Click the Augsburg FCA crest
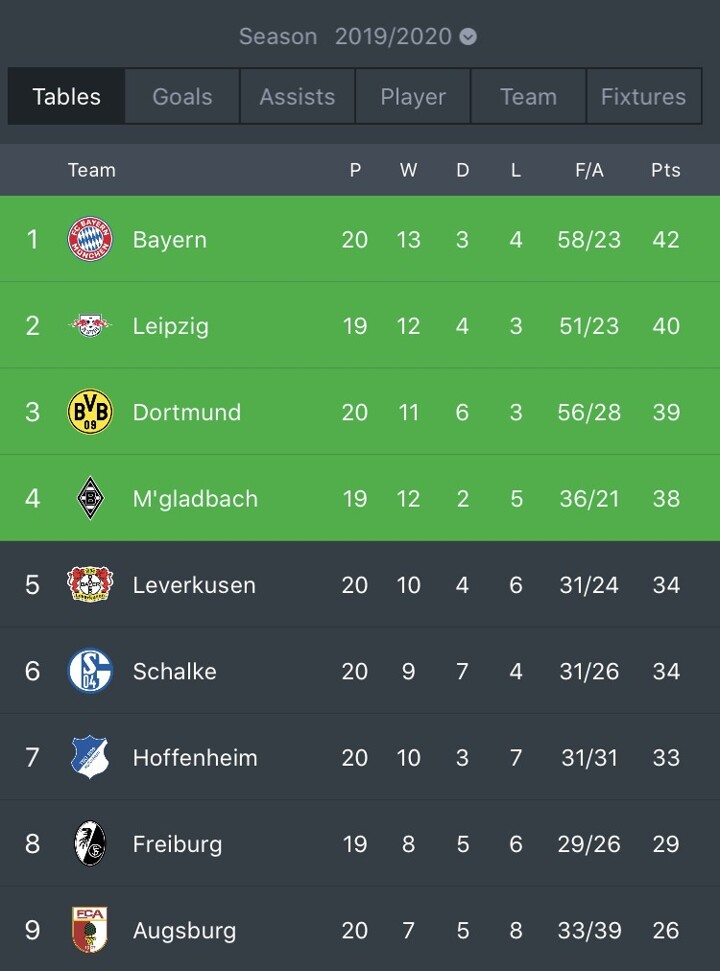This screenshot has width=720, height=971. (90, 929)
